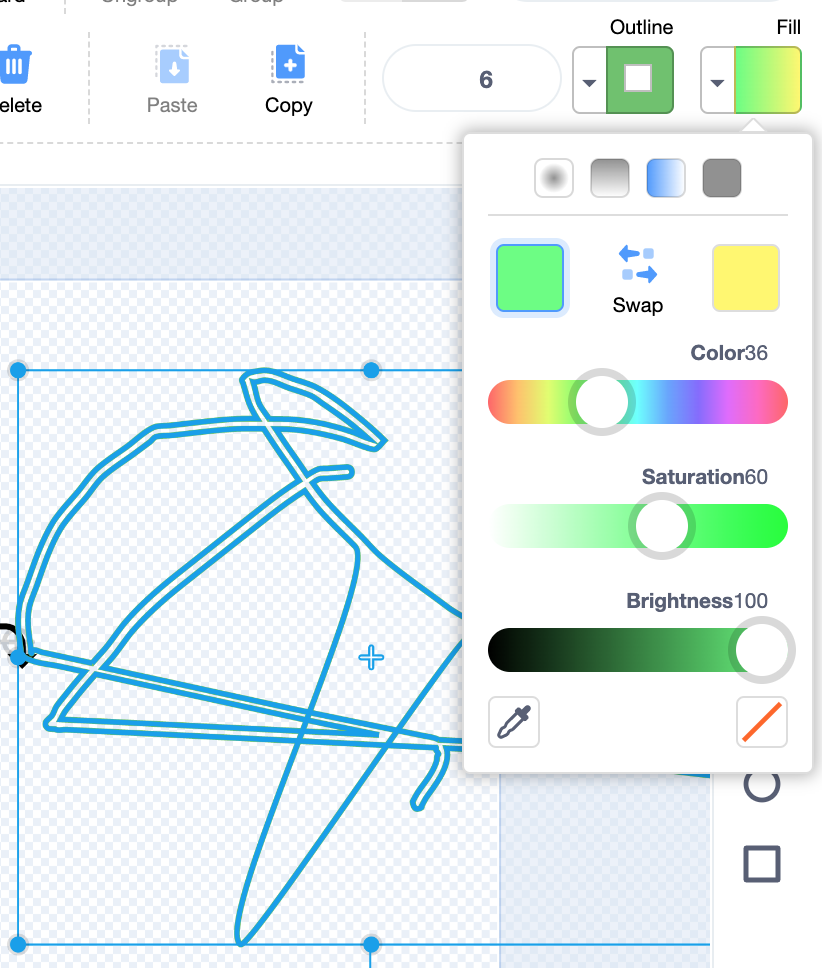The width and height of the screenshot is (822, 968).
Task: Select the Rectangle tool
Action: point(762,863)
